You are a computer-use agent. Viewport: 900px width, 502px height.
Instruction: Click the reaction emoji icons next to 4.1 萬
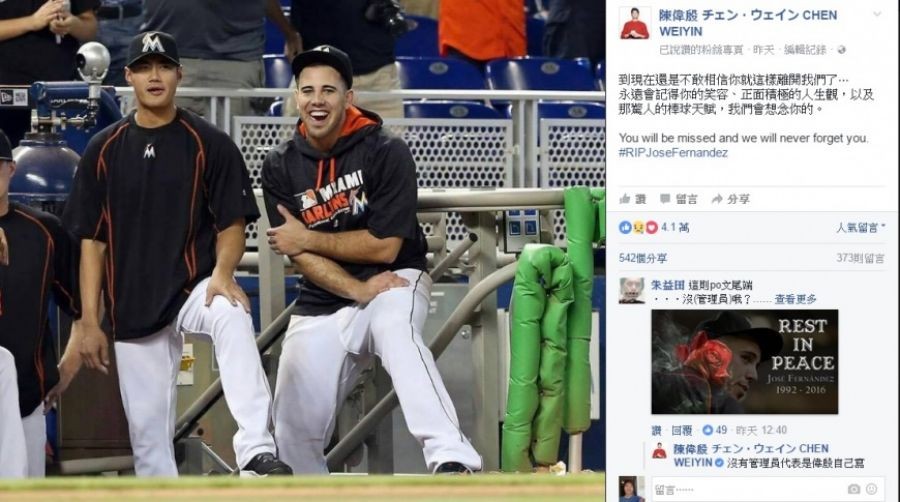point(638,227)
